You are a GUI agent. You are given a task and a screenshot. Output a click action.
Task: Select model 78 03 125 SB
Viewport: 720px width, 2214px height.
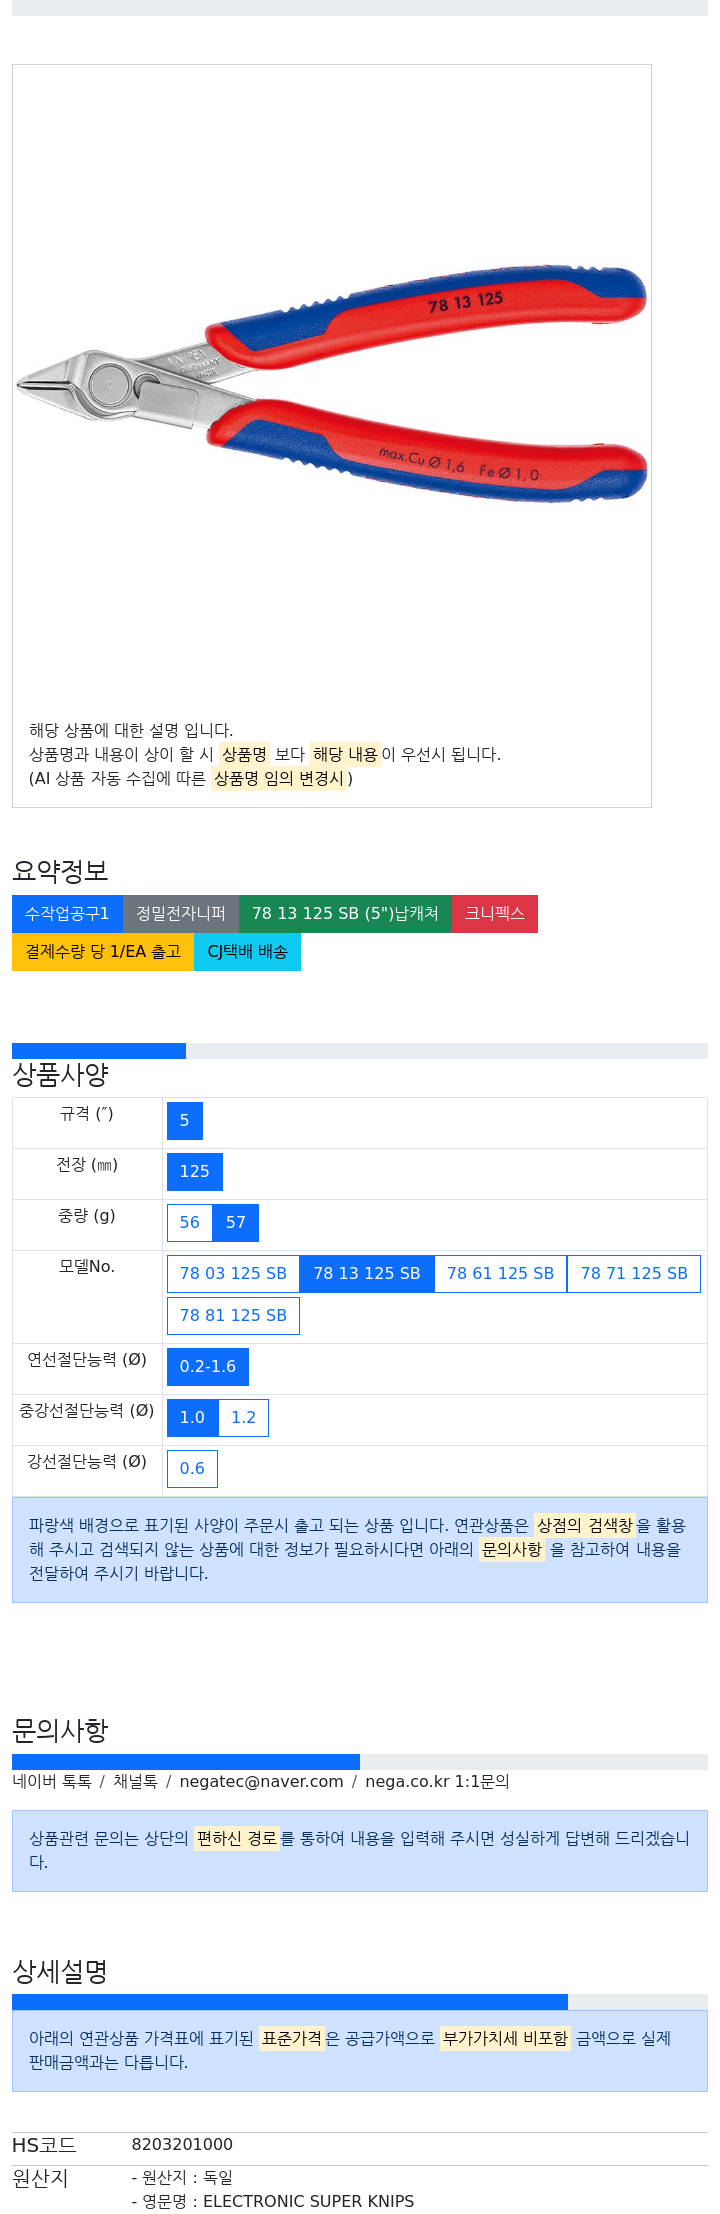[233, 1274]
